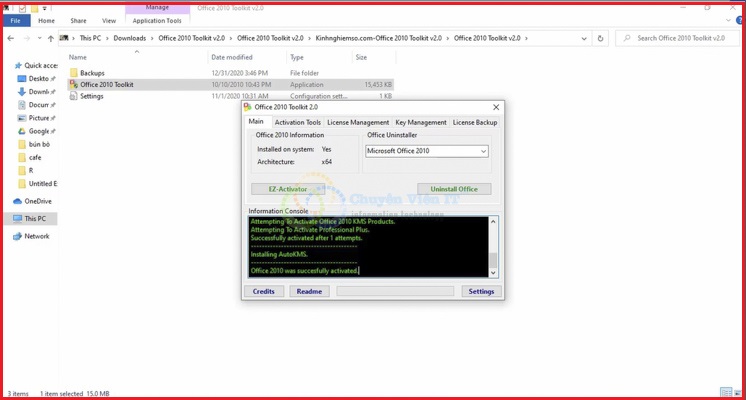Click the Office 2010 Toolkit application file icon
Image resolution: width=746 pixels, height=400 pixels.
click(x=73, y=85)
